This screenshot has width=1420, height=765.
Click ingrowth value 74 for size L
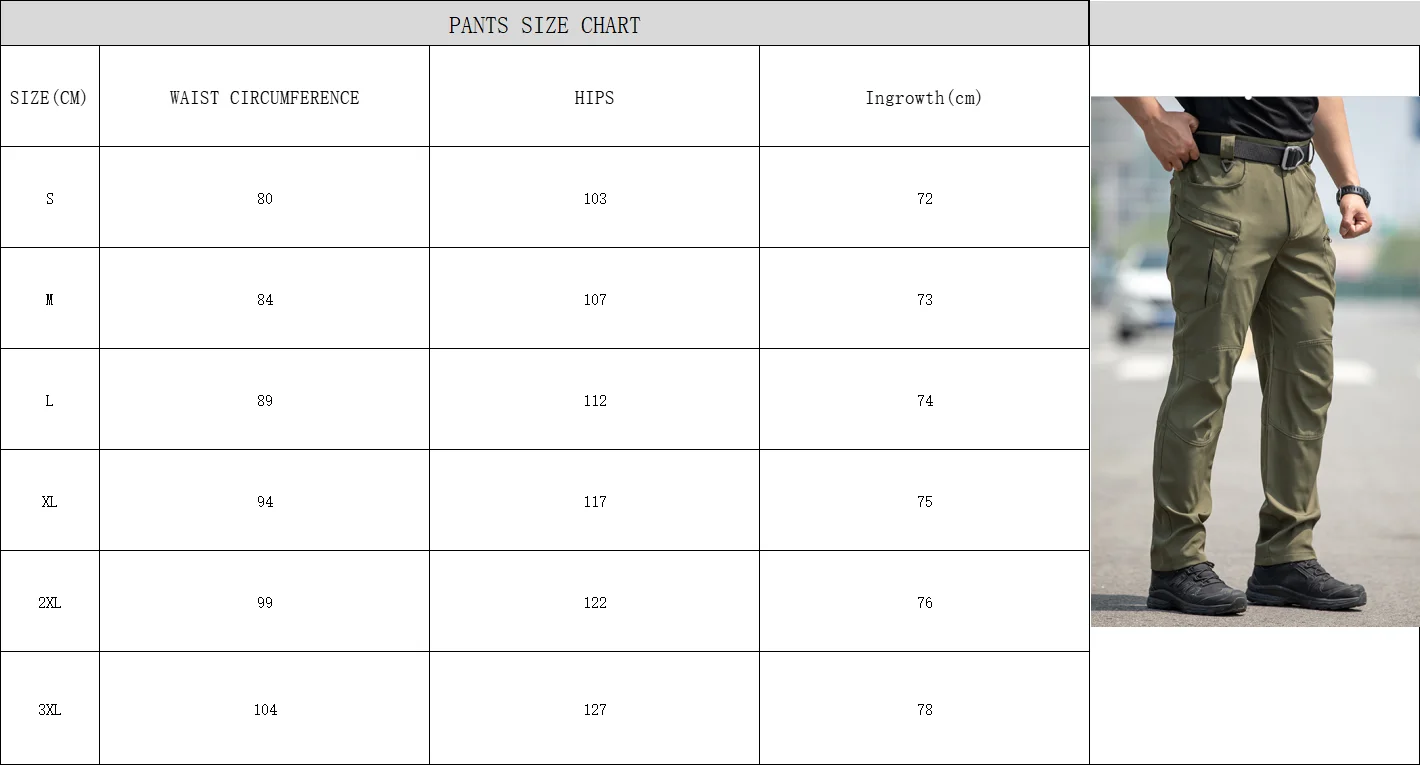[925, 401]
